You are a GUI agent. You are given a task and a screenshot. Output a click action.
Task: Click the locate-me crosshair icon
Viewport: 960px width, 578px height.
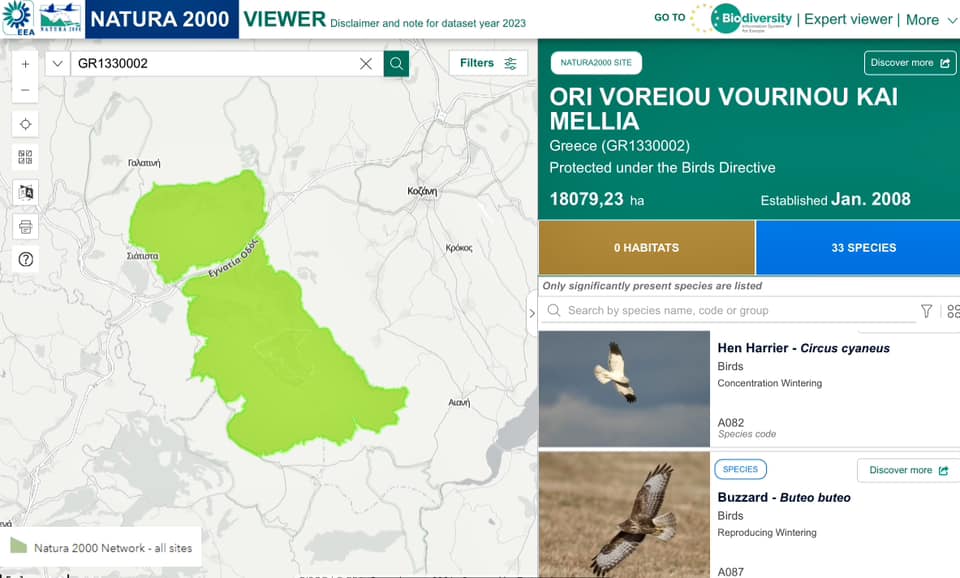[25, 124]
